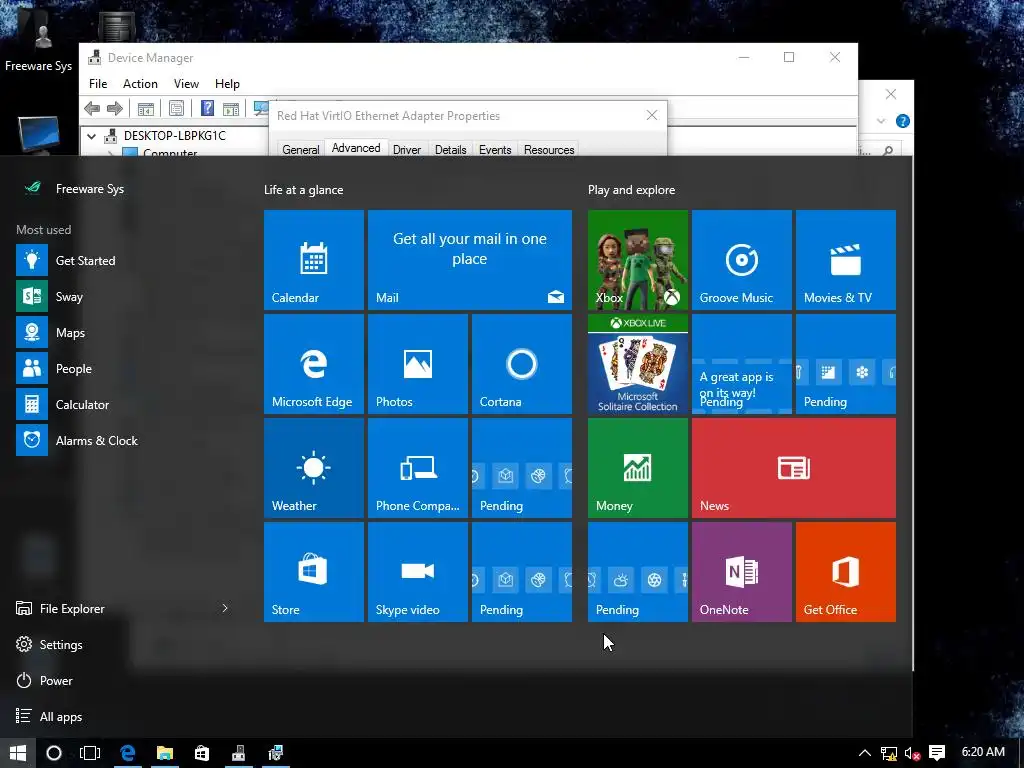Screen dimensions: 1024x768
Task: Collapse DESKTOP-LBPKG1C tree node
Action: click(91, 136)
